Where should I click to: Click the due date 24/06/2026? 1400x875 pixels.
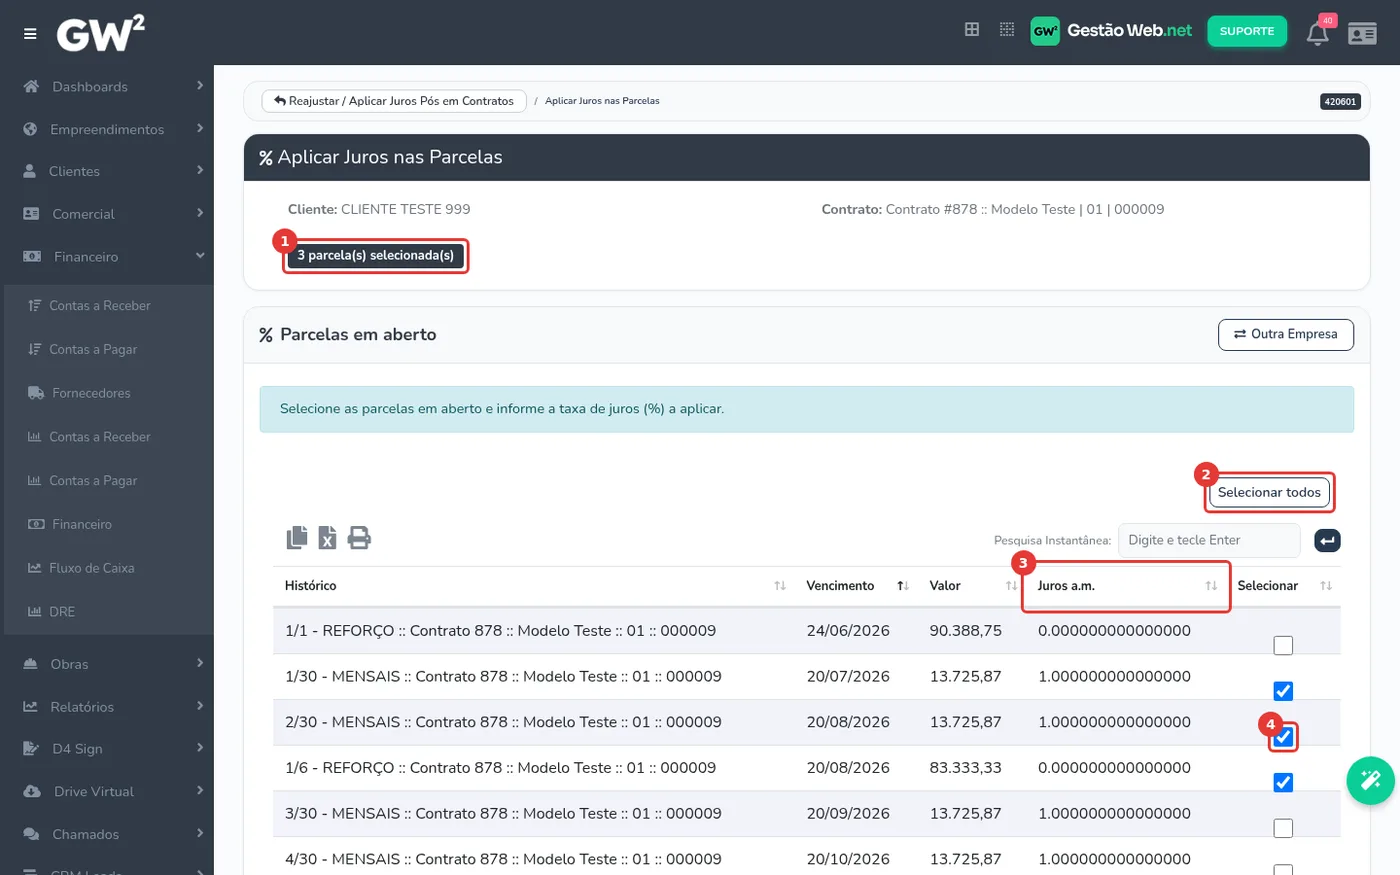[848, 631]
